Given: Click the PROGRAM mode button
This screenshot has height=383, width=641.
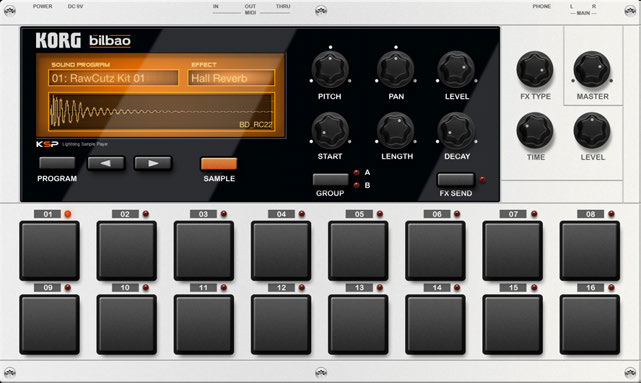Looking at the screenshot, I should 57,163.
